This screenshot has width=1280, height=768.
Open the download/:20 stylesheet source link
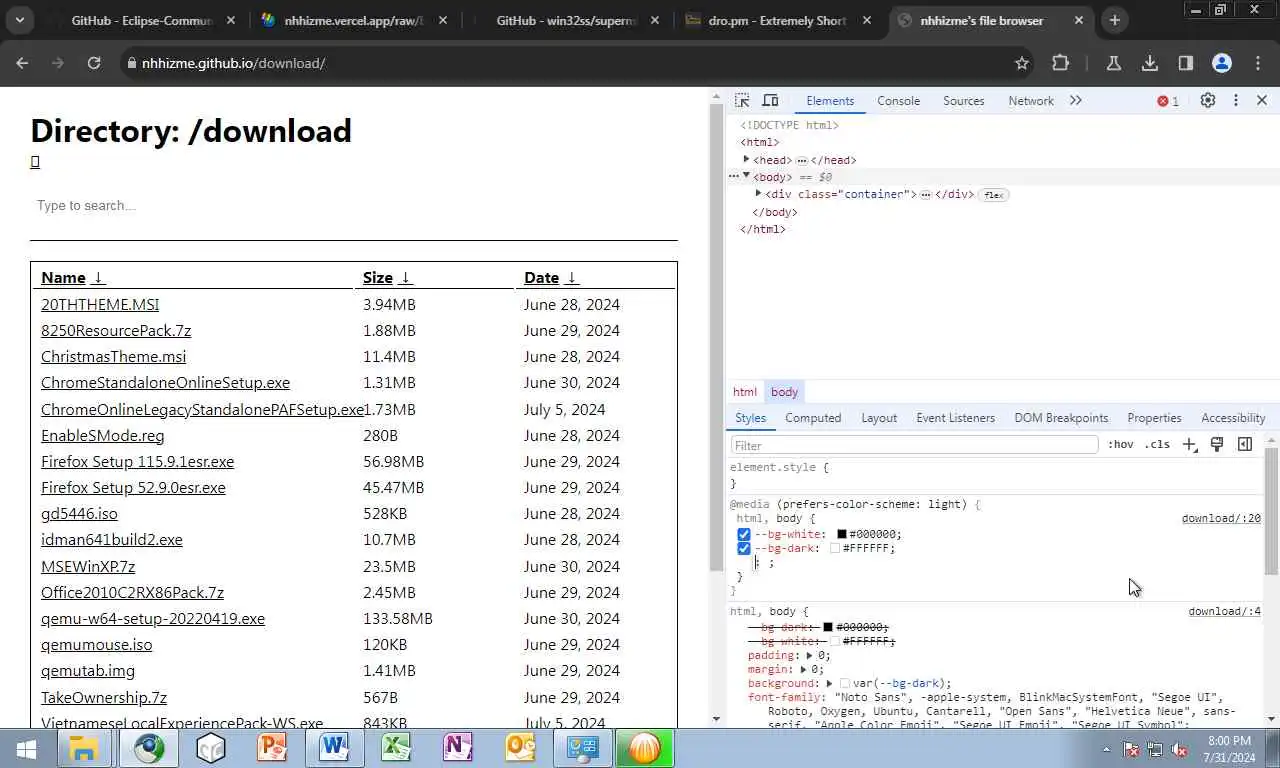[x=1221, y=518]
